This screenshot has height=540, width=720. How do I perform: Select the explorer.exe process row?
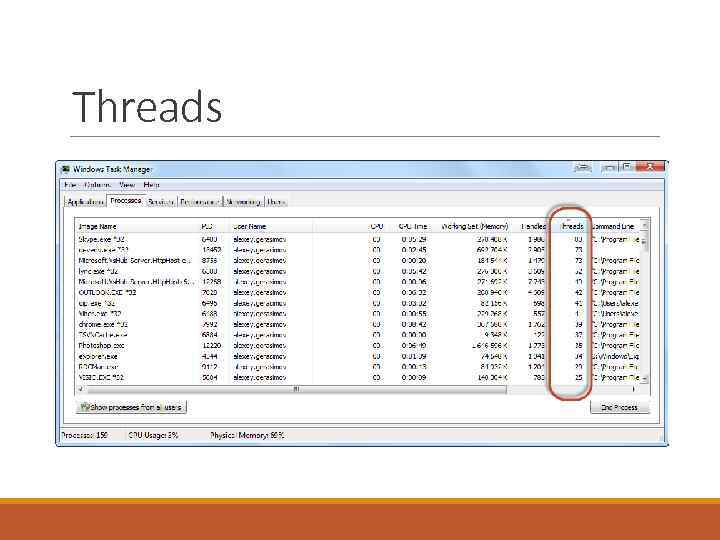coord(358,356)
